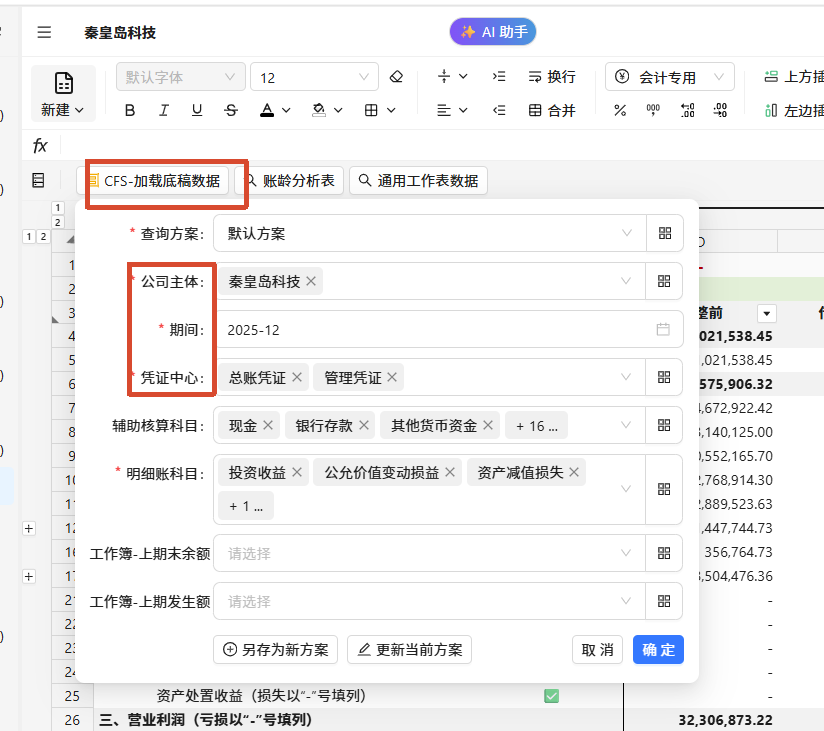824x731 pixels.
Task: Open the fill color picker
Action: coord(326,110)
